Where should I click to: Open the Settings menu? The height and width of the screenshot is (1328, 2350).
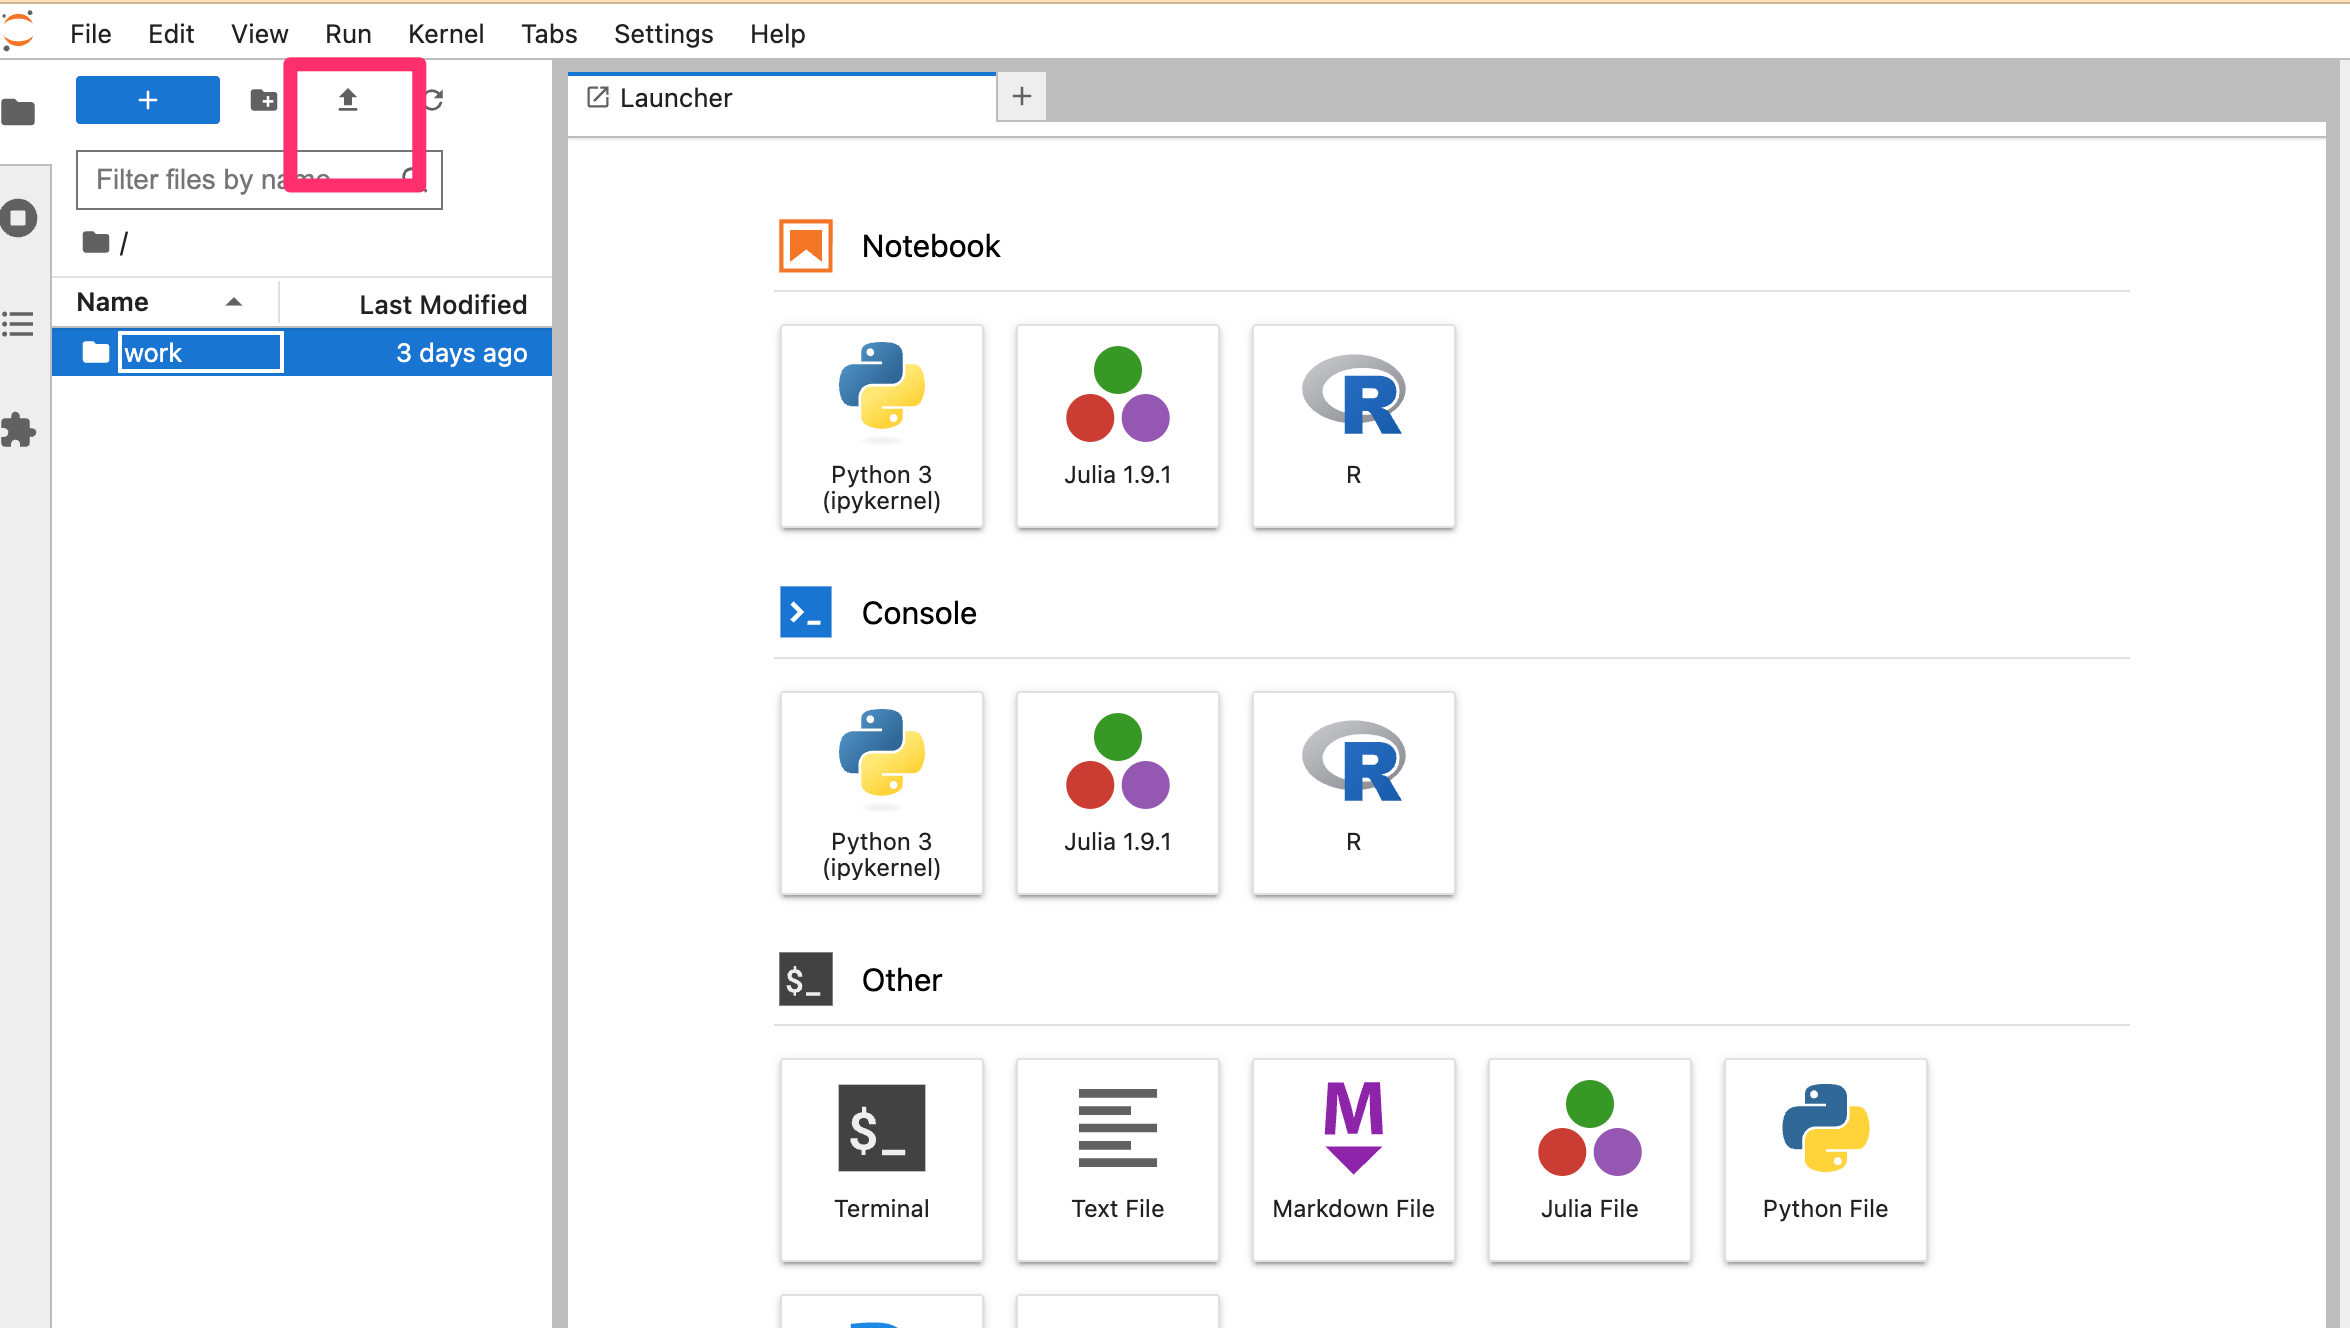point(663,34)
